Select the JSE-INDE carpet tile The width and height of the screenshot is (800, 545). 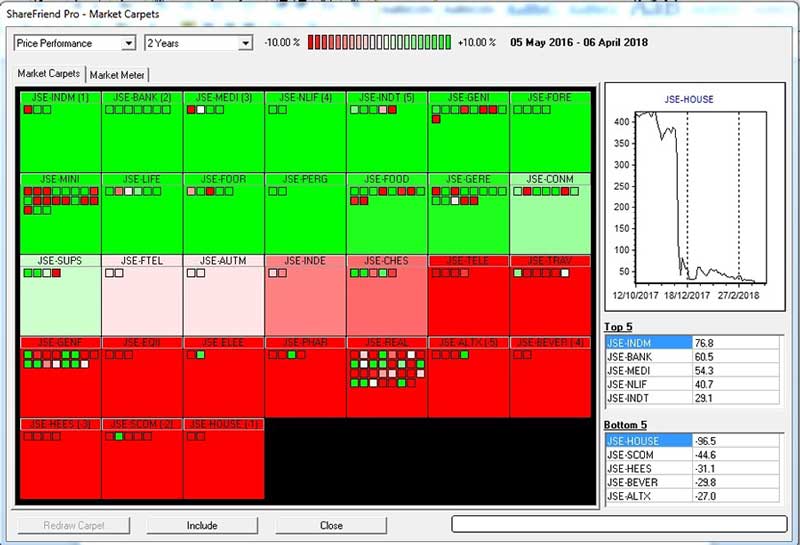pyautogui.click(x=306, y=295)
